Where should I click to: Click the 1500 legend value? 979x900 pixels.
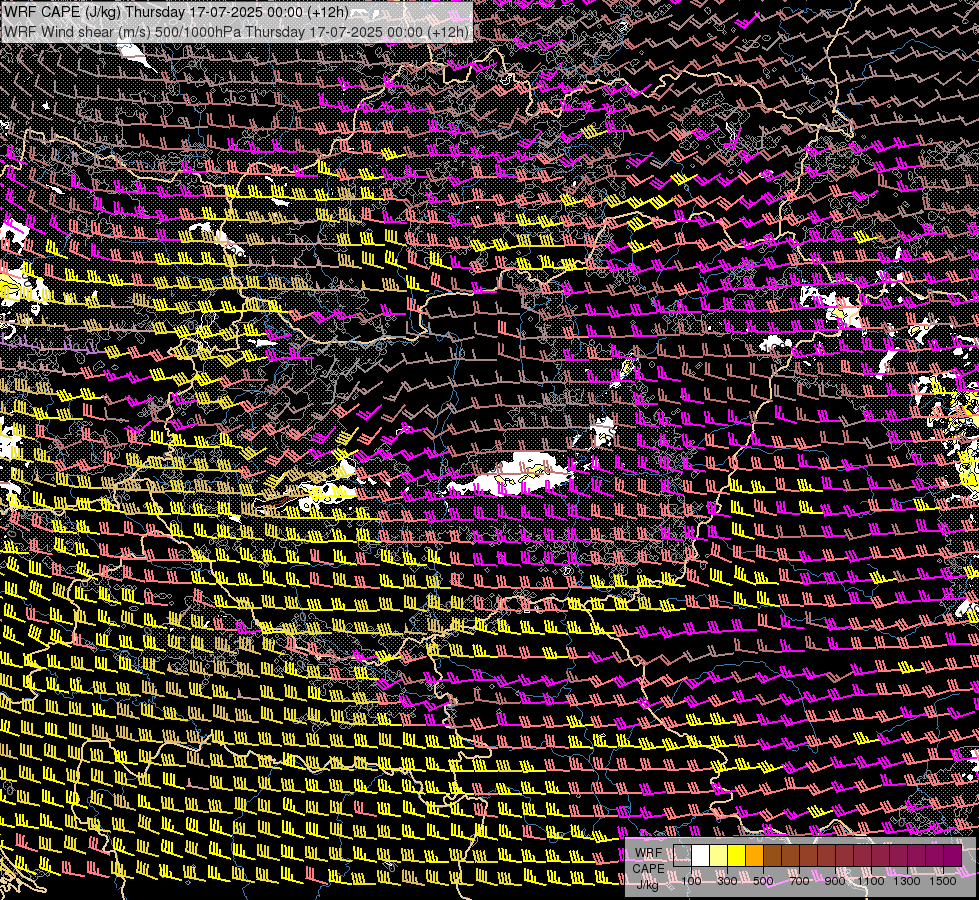pos(943,881)
